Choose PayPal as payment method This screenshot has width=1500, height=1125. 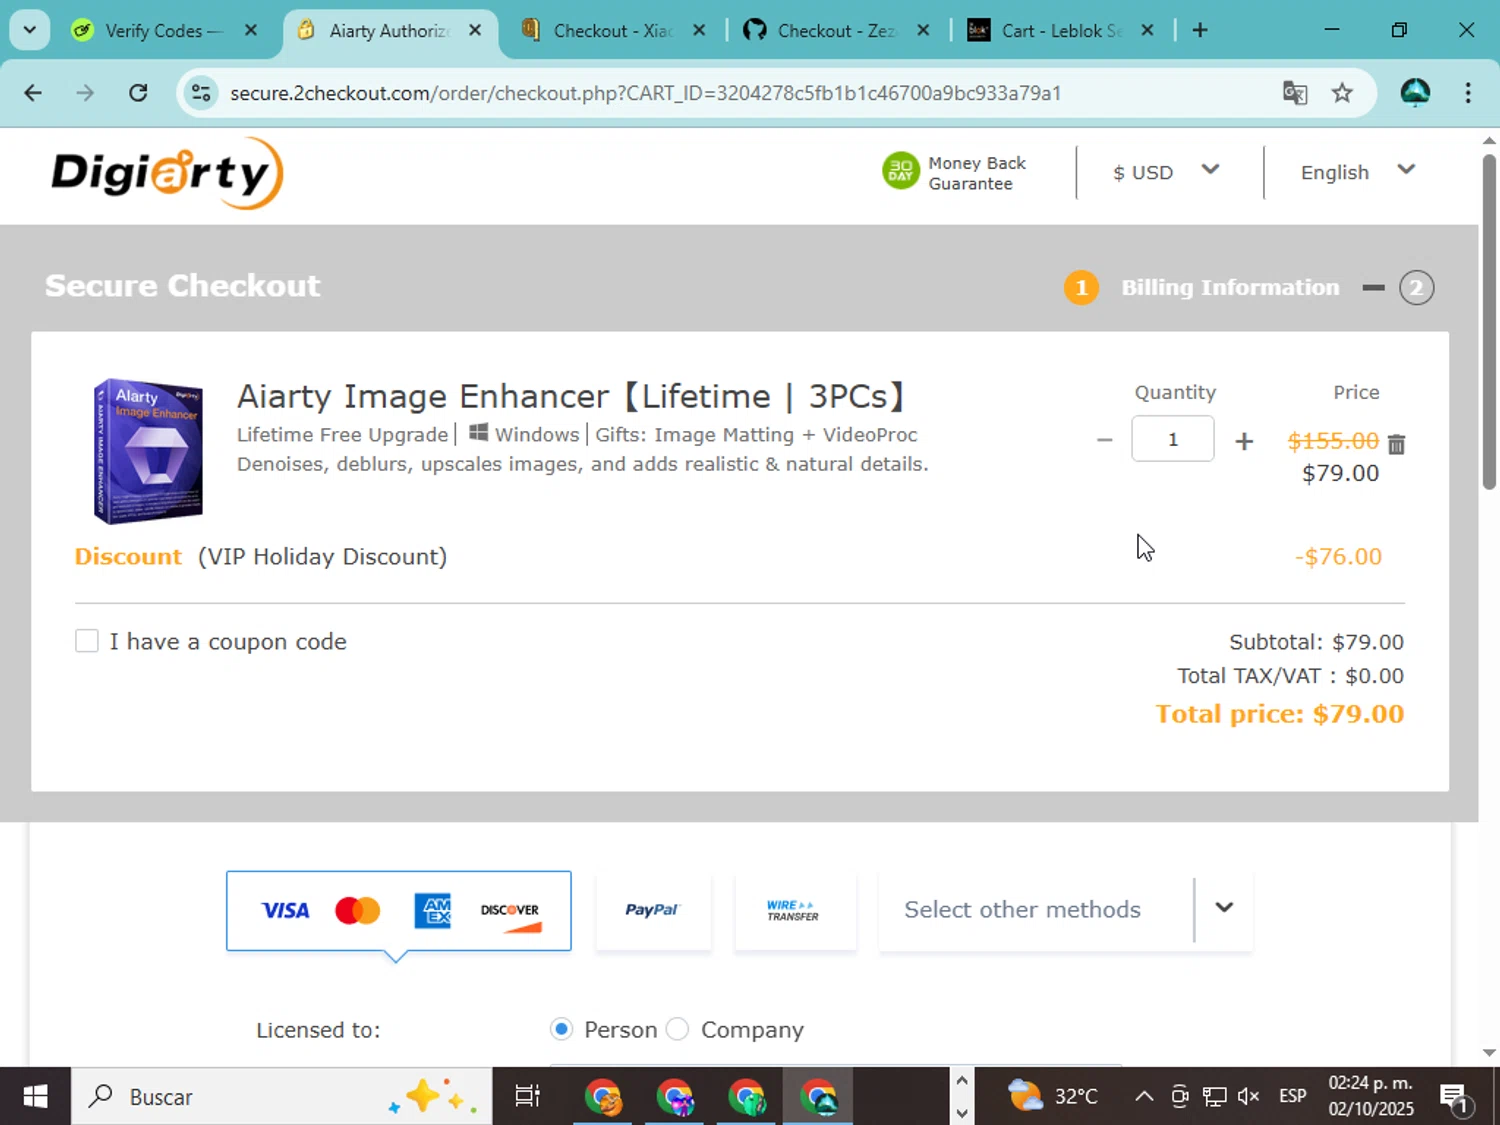tap(653, 910)
